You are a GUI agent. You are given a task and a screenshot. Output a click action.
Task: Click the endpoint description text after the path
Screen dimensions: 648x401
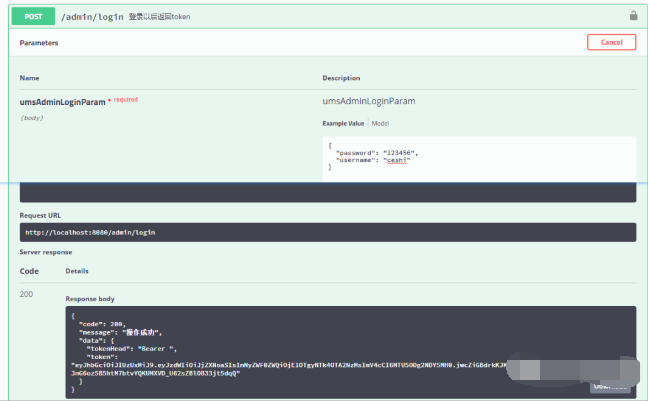160,17
